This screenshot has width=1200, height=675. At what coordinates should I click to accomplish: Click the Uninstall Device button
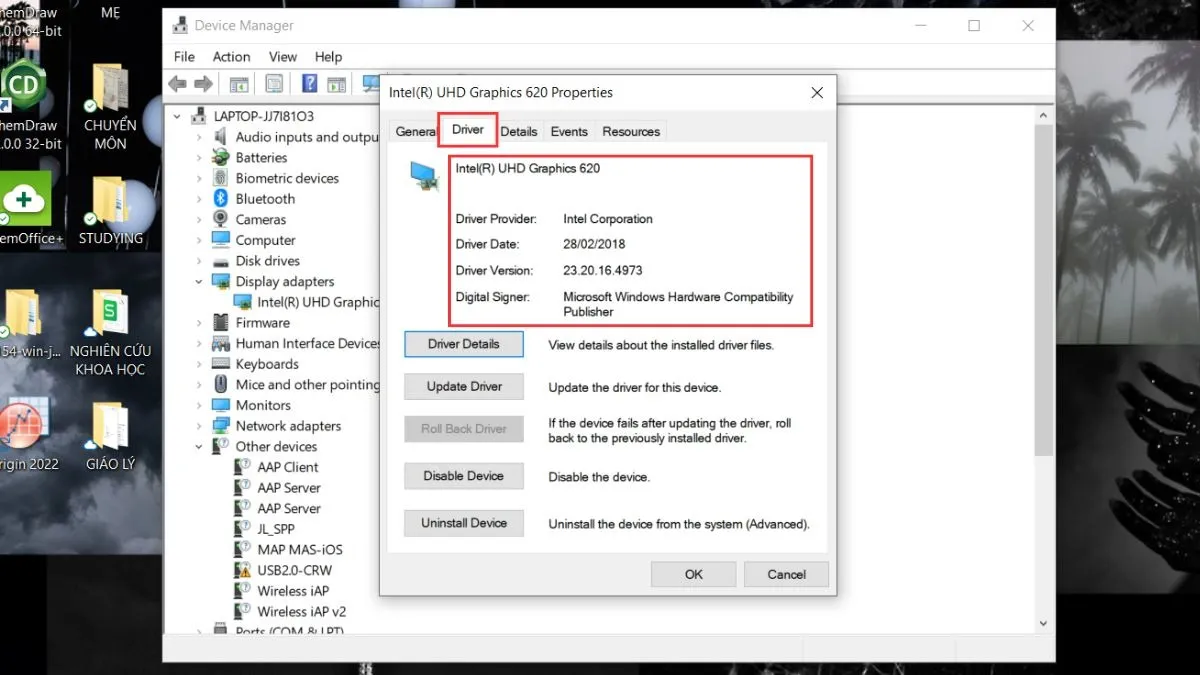[464, 523]
